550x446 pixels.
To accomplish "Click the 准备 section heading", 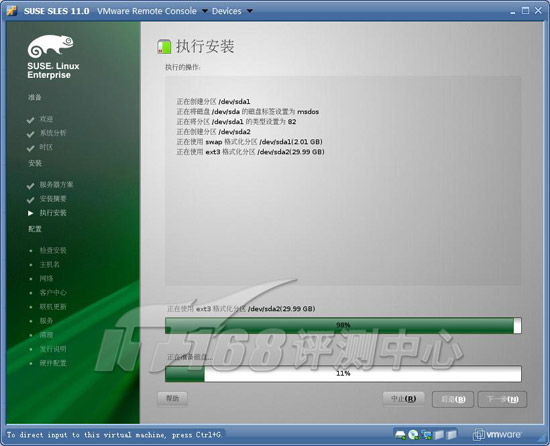I will click(x=35, y=97).
